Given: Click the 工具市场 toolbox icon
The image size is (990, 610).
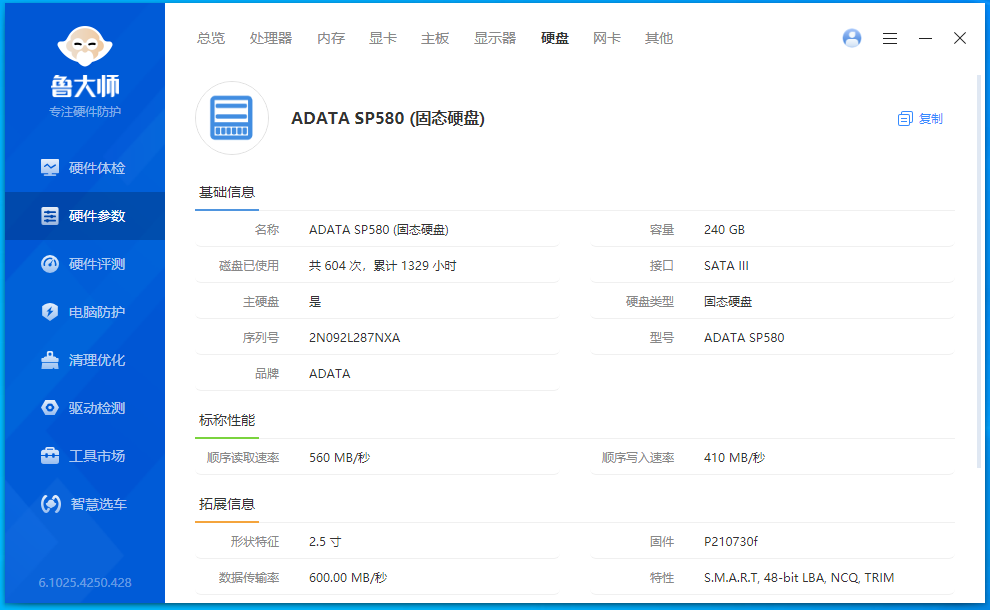Looking at the screenshot, I should (49, 456).
